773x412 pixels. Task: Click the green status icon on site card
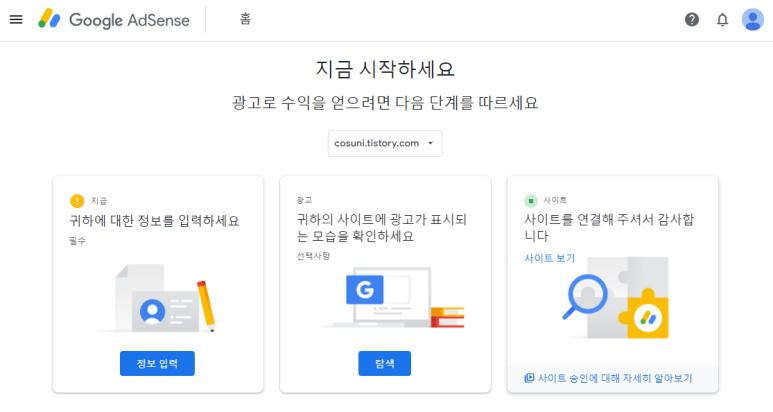coord(531,201)
